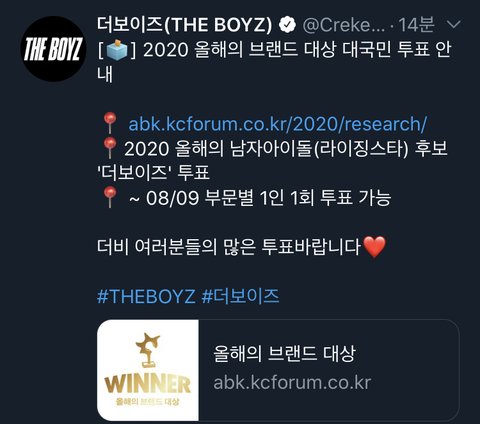Click the tweet text 더비 여러분들의 많은 투표바랍니다
This screenshot has height=424, width=480.
point(229,247)
